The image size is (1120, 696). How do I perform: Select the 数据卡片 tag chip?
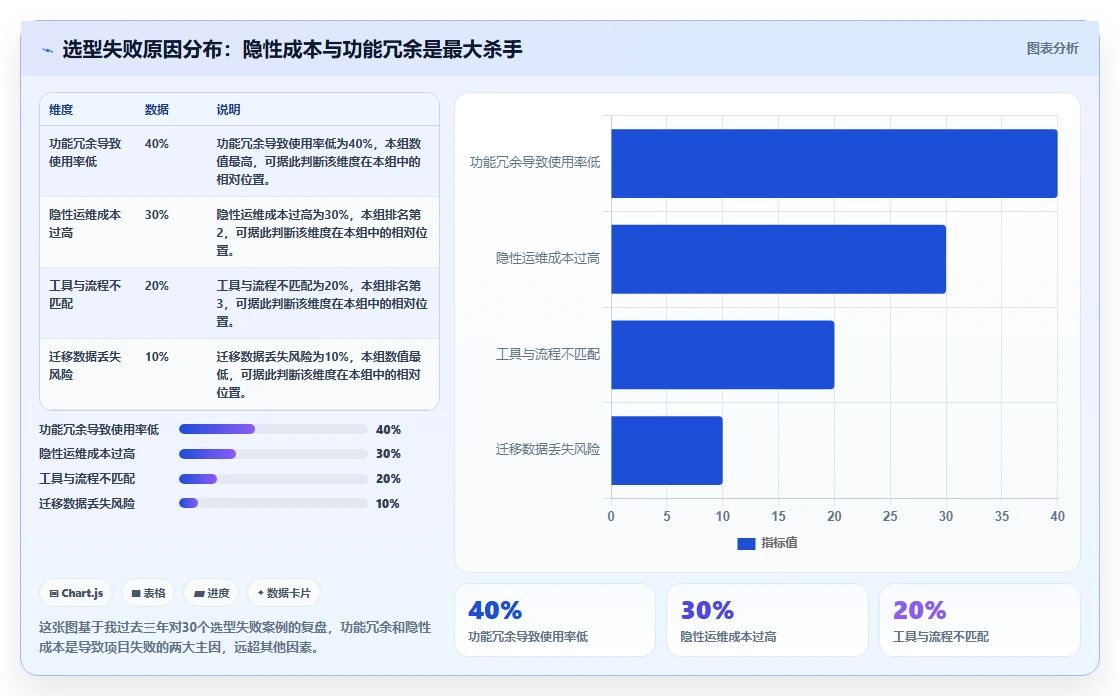coord(284,593)
